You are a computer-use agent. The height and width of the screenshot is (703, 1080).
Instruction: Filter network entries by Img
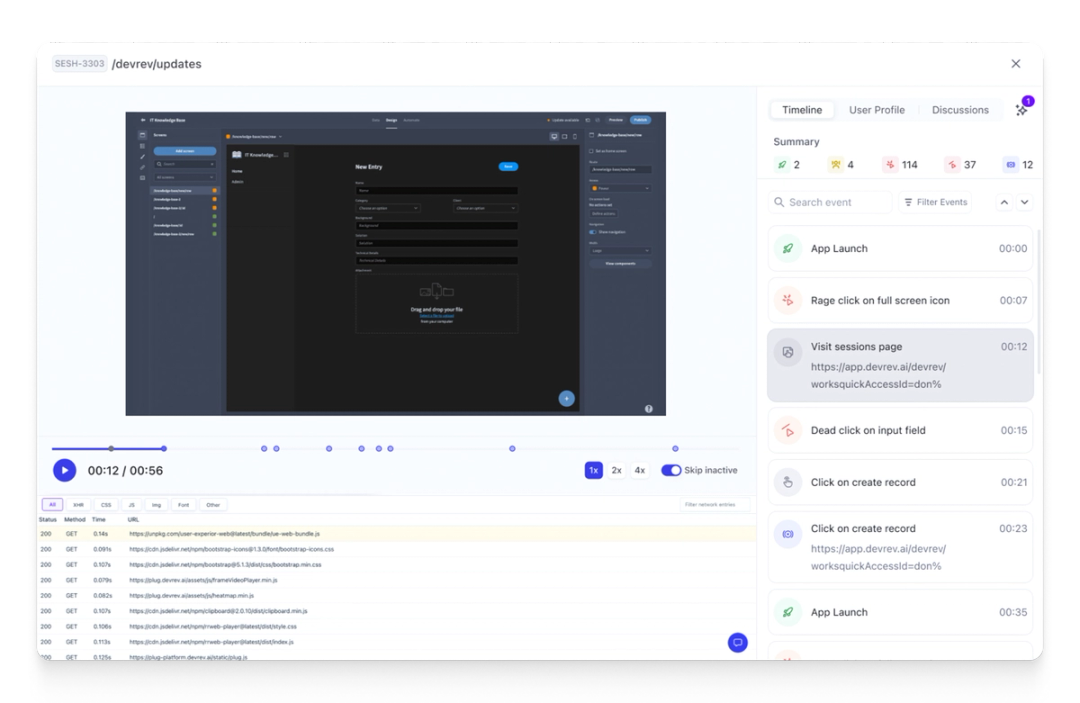(156, 505)
